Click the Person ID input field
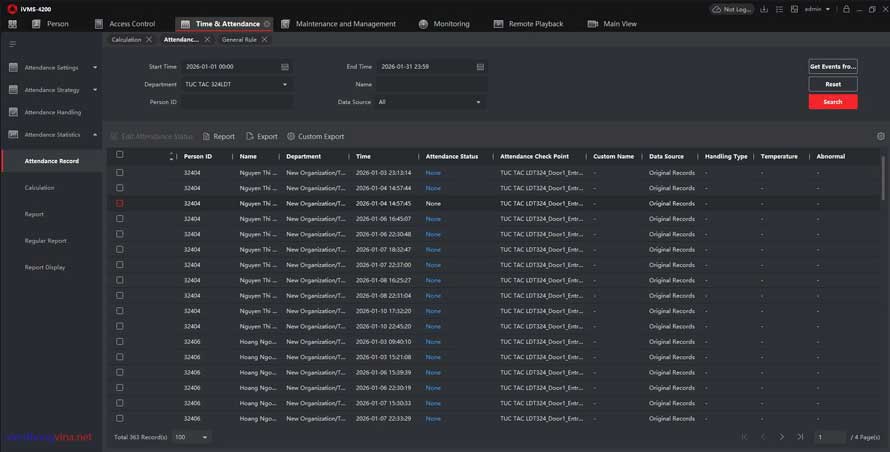Image resolution: width=890 pixels, height=452 pixels. click(236, 102)
